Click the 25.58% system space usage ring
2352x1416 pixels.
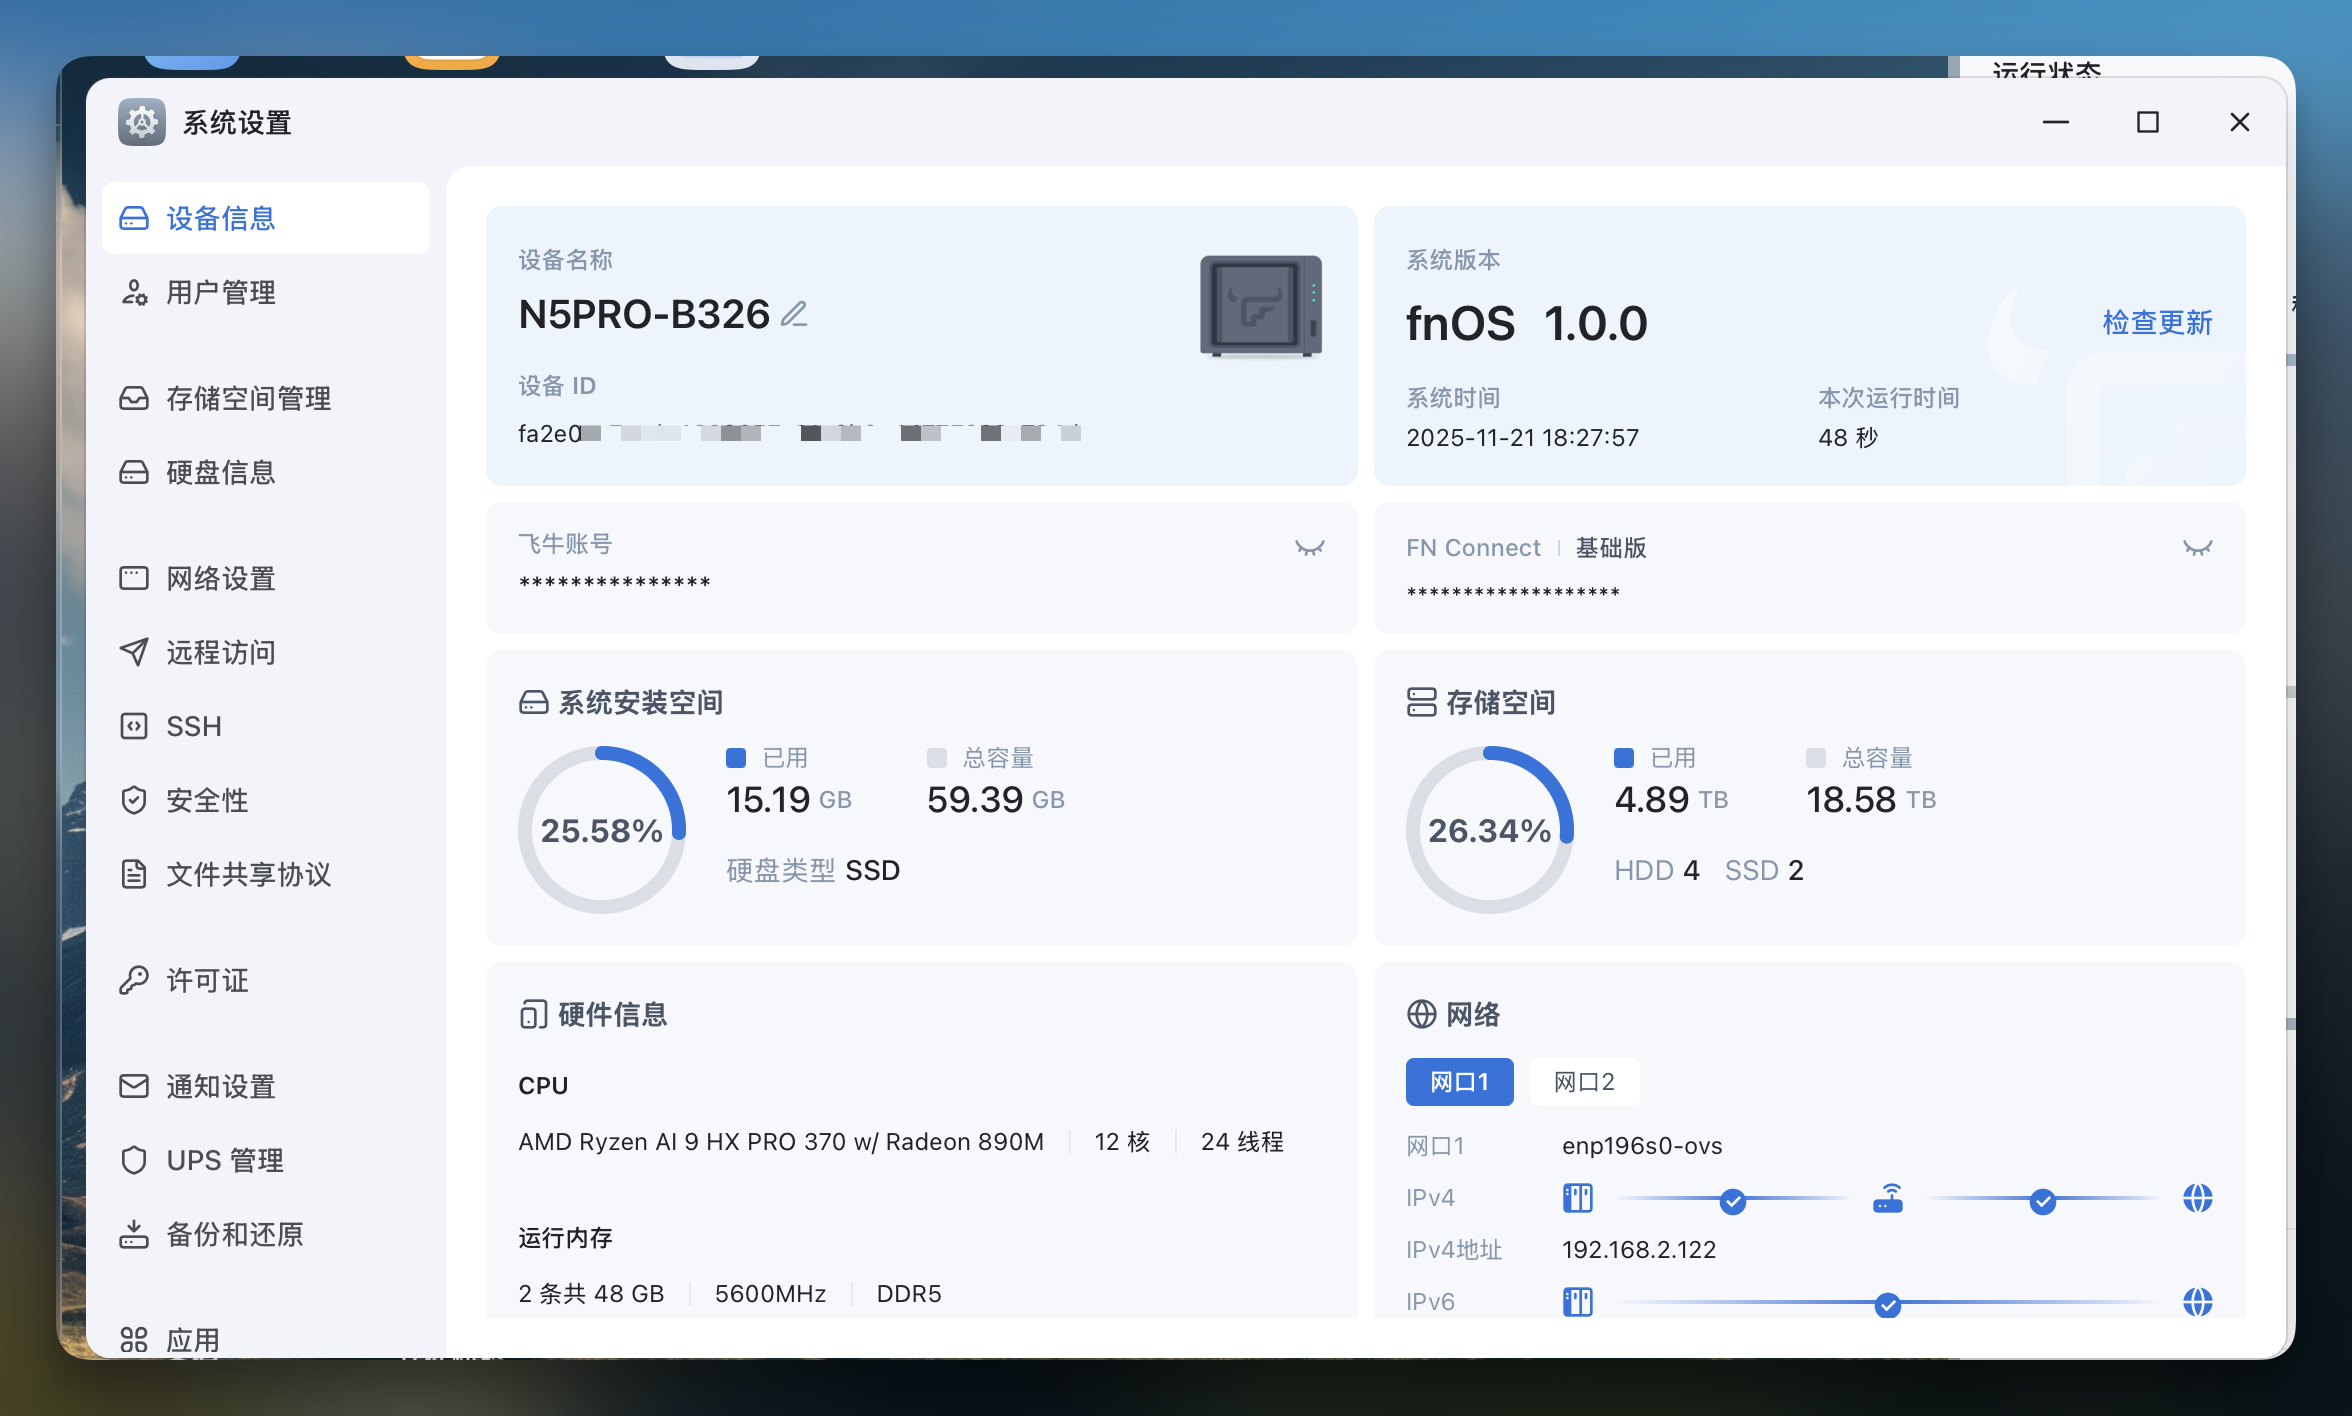602,830
